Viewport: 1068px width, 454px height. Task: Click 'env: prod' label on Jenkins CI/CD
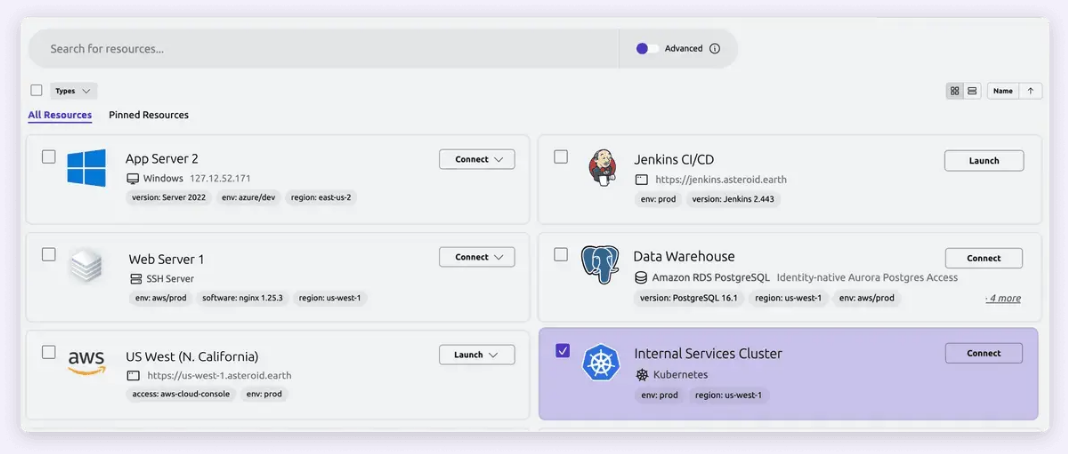click(657, 199)
